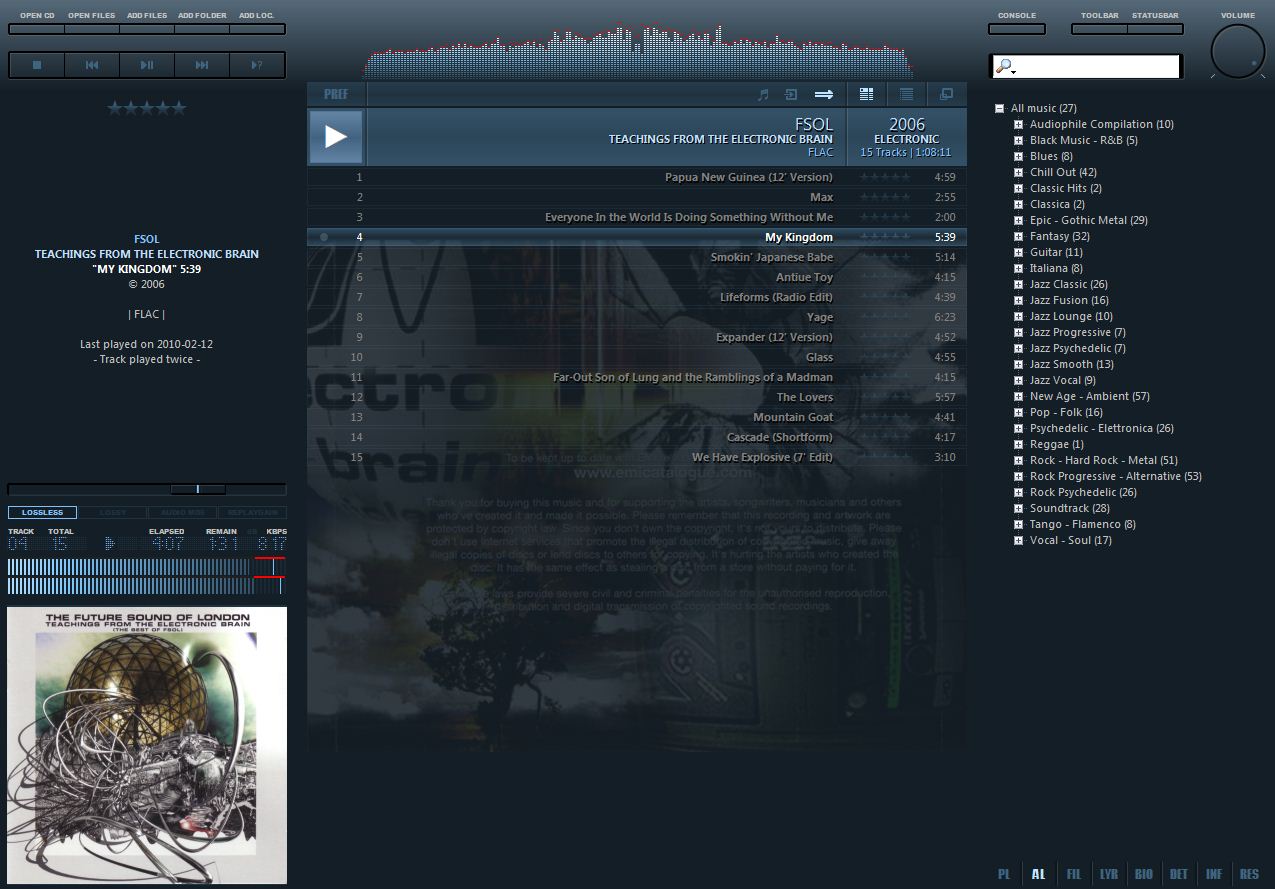1275x889 pixels.
Task: Skip to the previous track
Action: tap(92, 65)
